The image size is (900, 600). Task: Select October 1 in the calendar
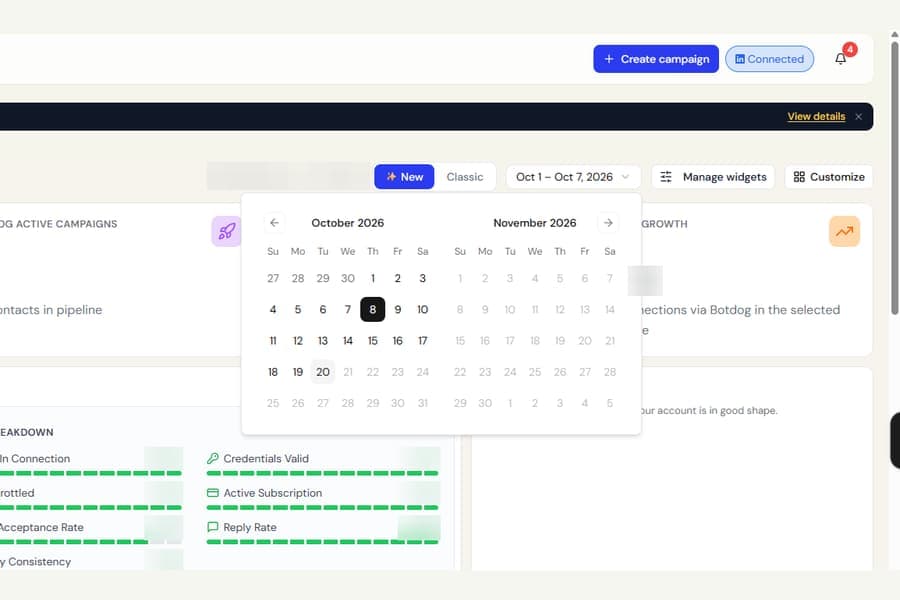click(x=373, y=278)
